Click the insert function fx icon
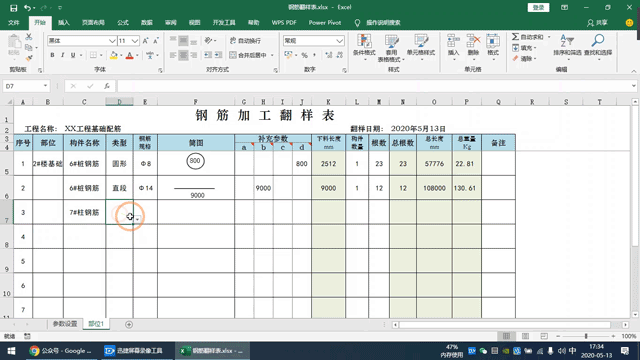The height and width of the screenshot is (360, 640). coord(107,86)
